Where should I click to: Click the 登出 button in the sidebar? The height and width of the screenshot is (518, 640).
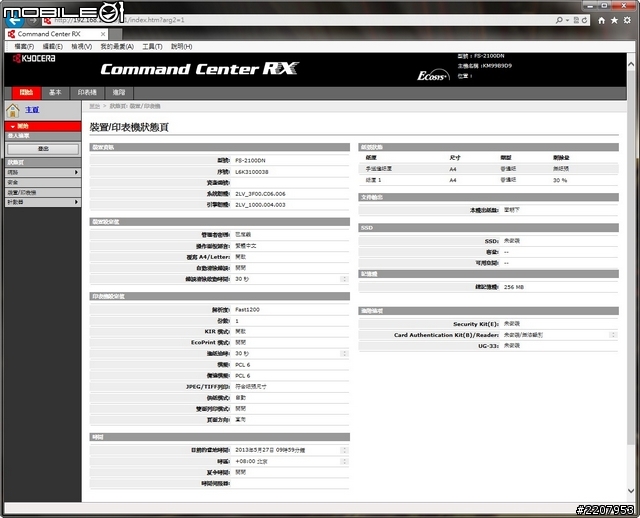pos(43,149)
